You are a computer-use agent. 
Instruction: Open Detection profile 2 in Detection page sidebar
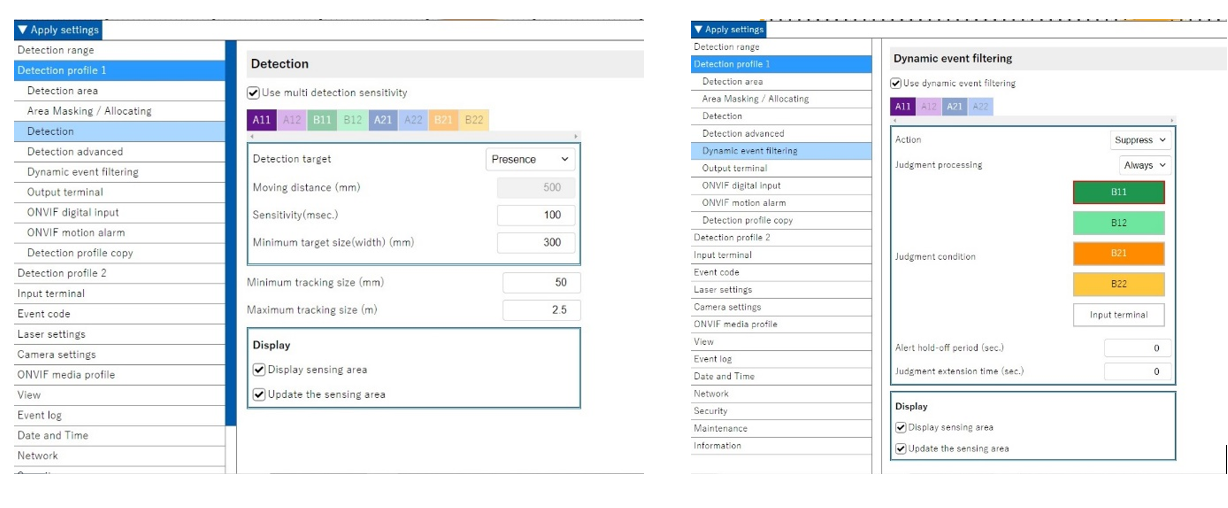pos(120,273)
